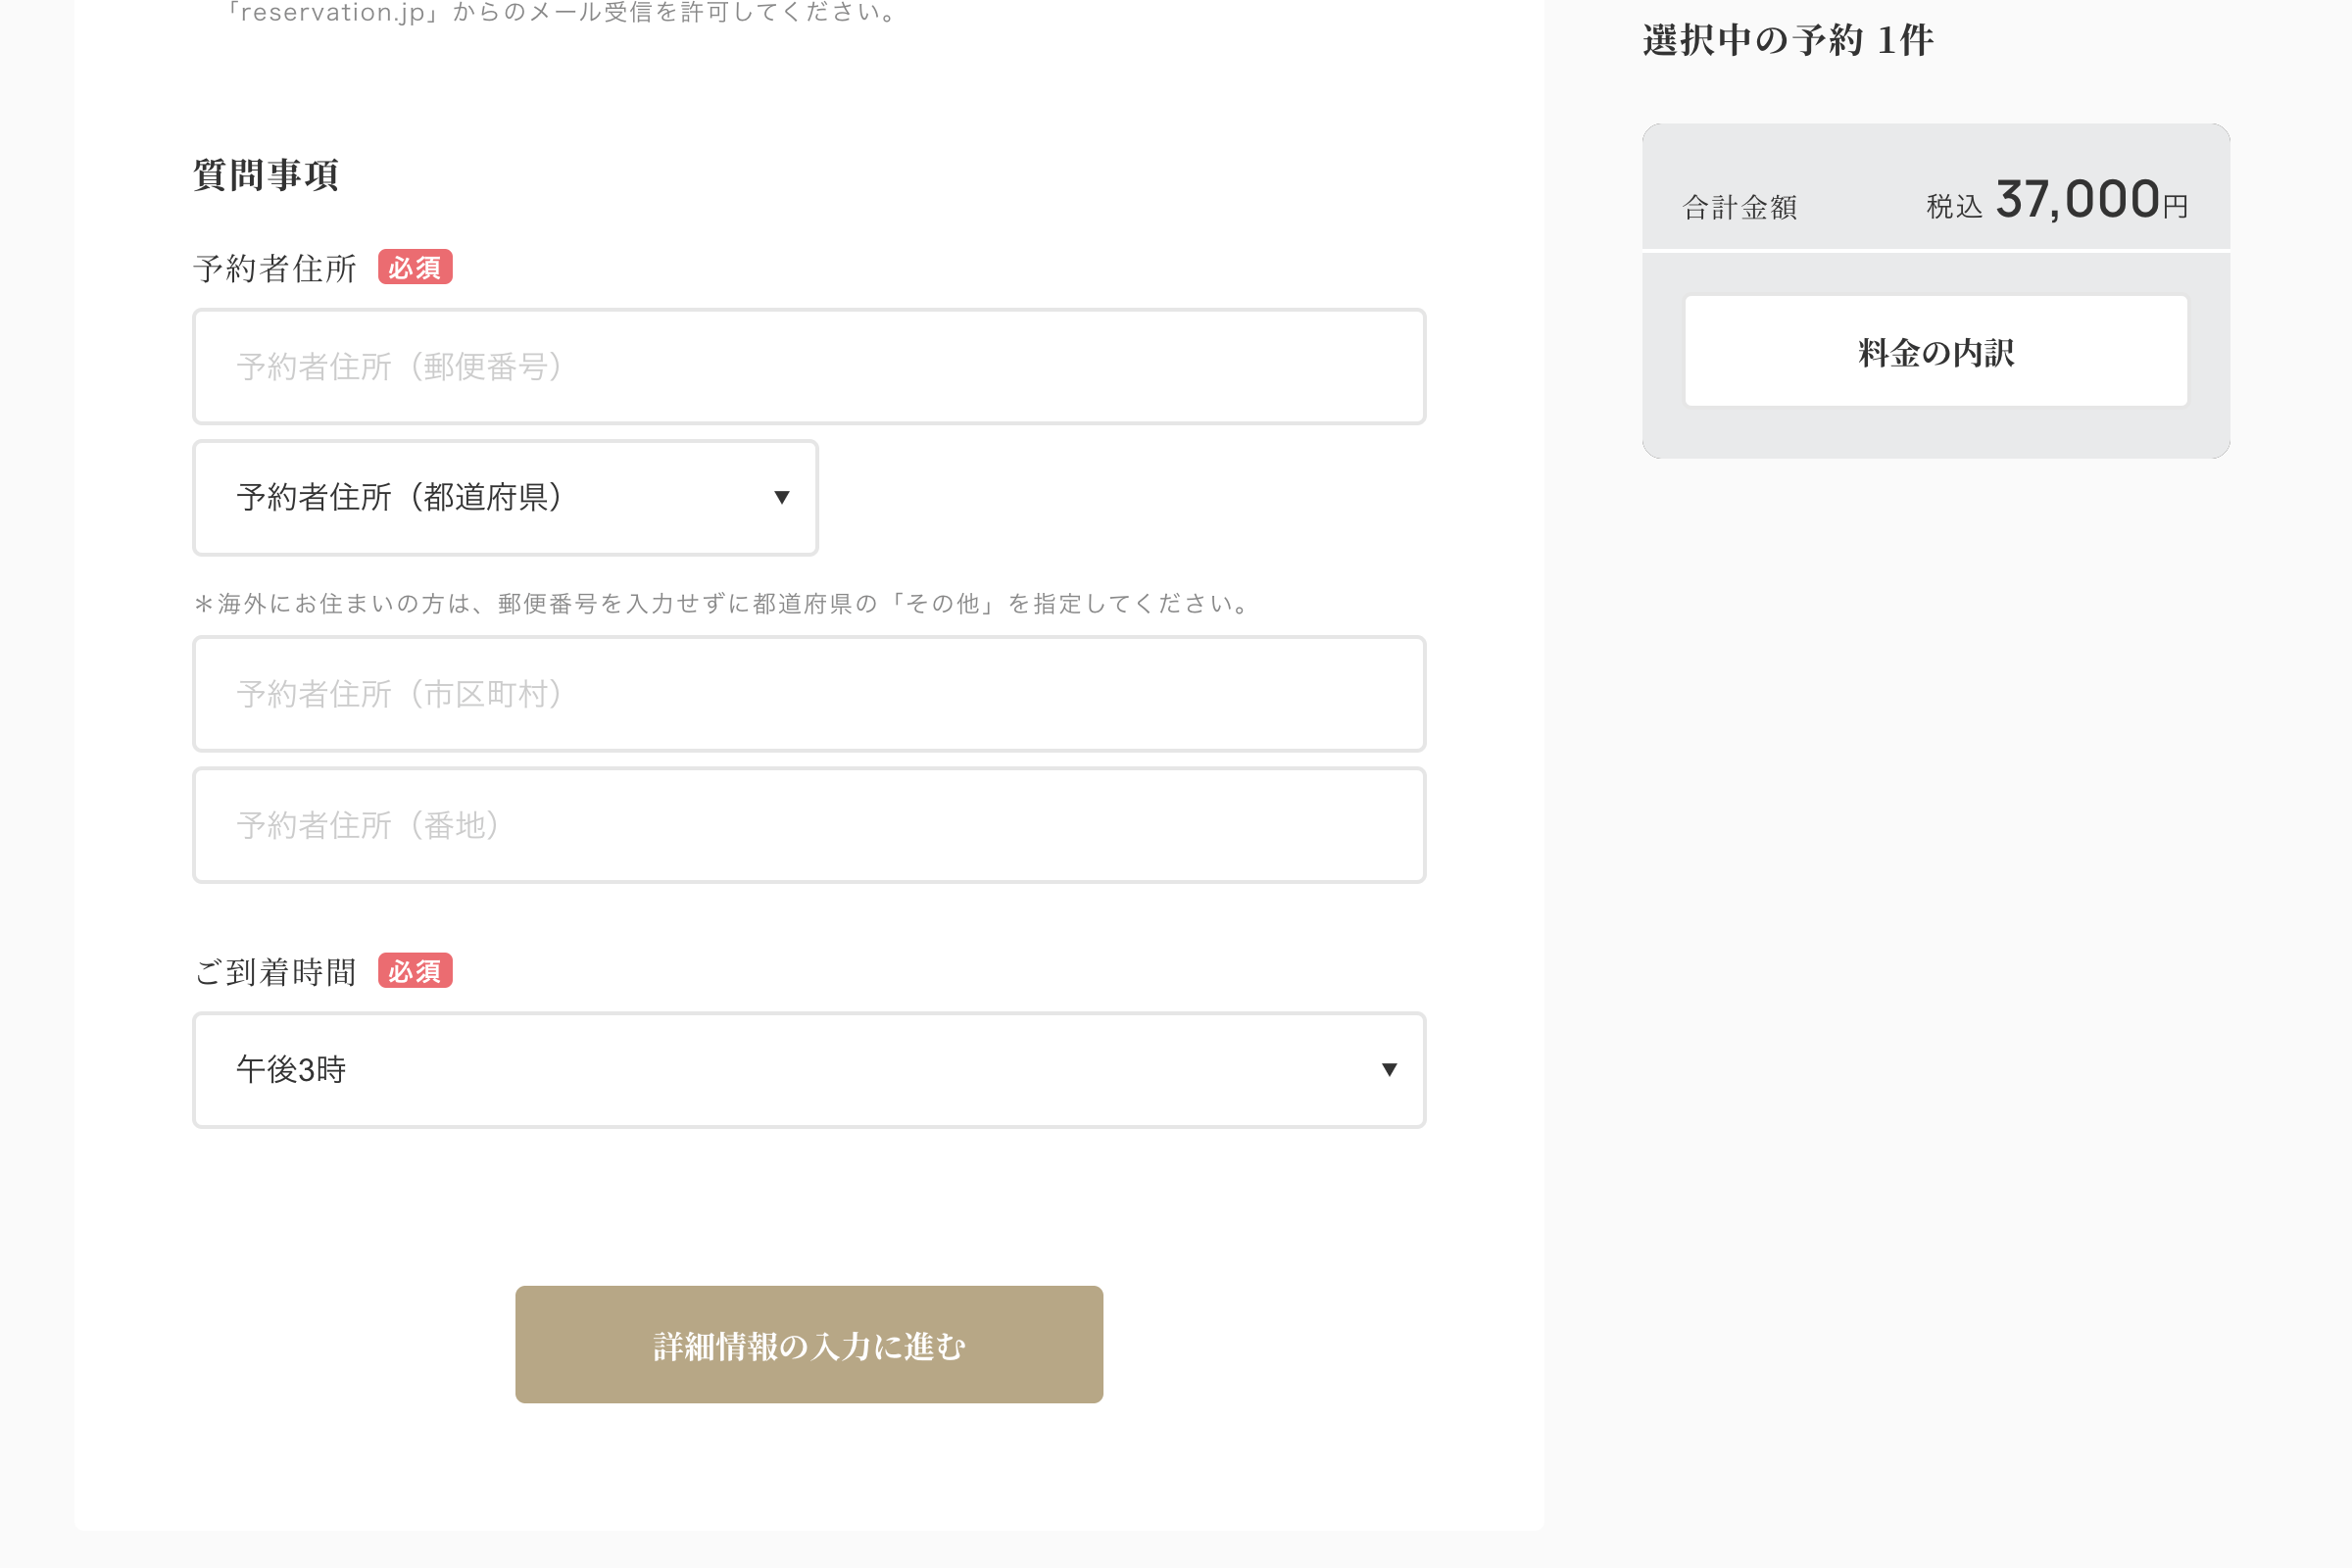Click the overseas residents instruction note

click(x=720, y=603)
